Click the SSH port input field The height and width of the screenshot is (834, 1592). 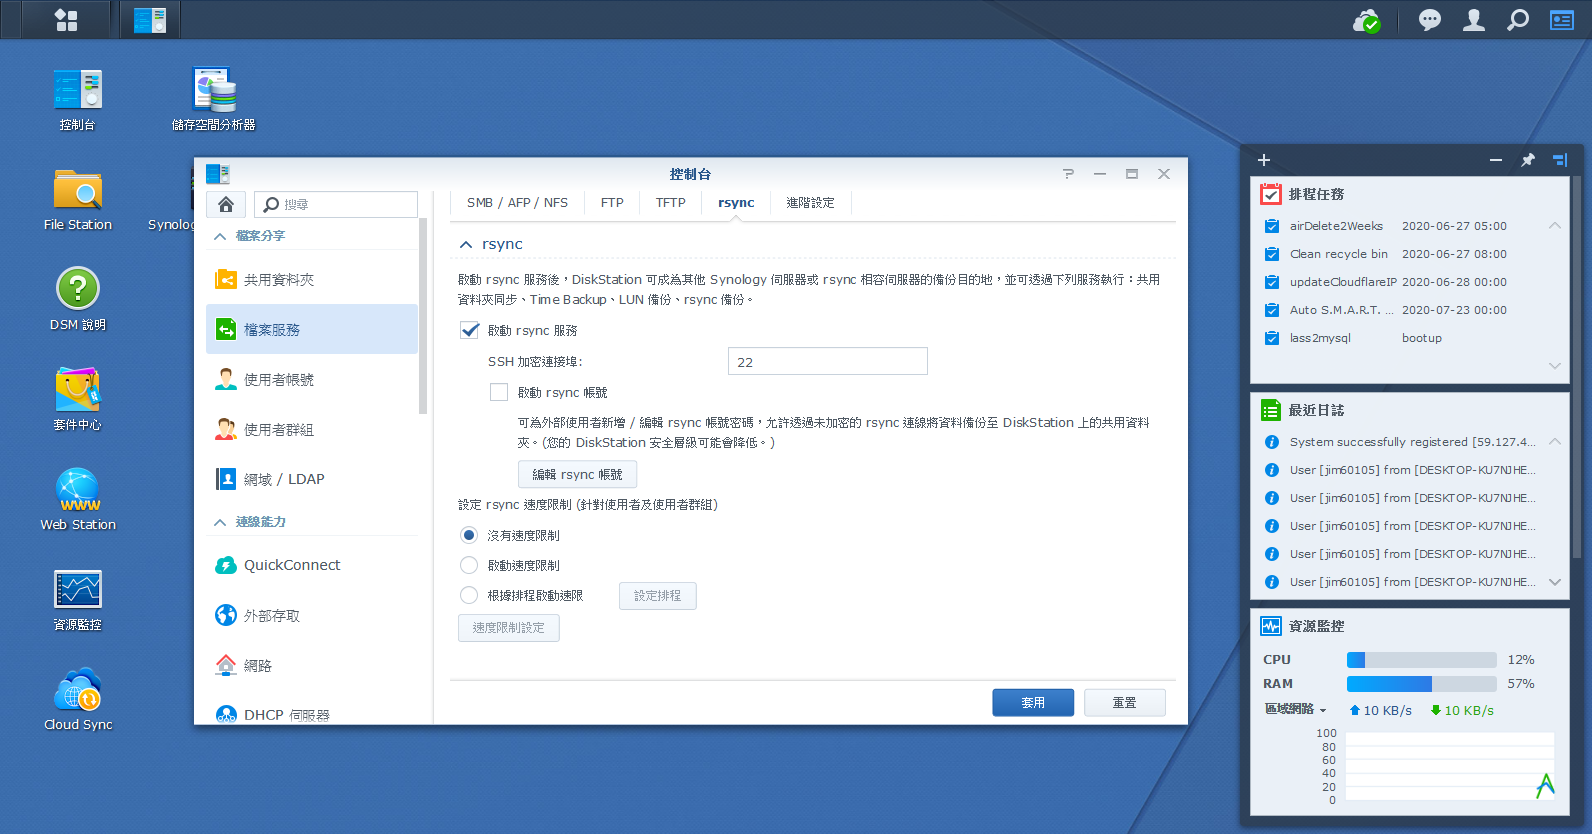point(827,362)
